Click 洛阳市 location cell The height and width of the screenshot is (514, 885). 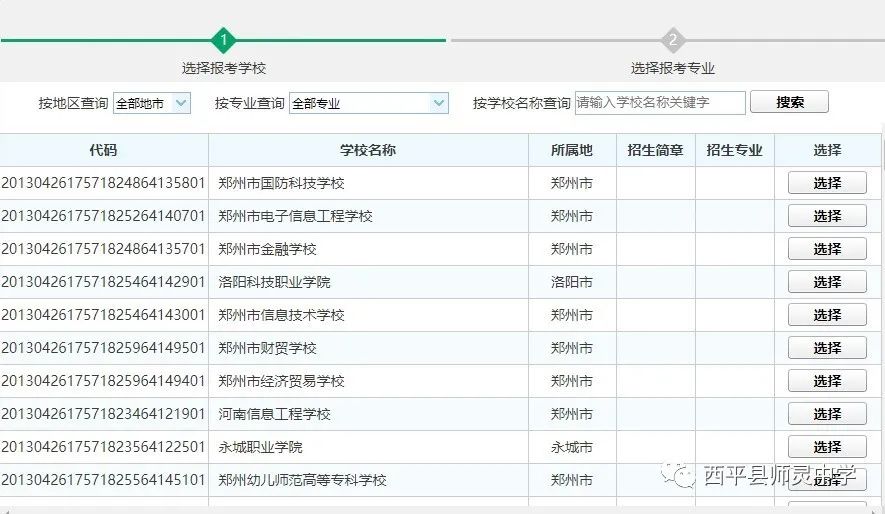coord(572,282)
